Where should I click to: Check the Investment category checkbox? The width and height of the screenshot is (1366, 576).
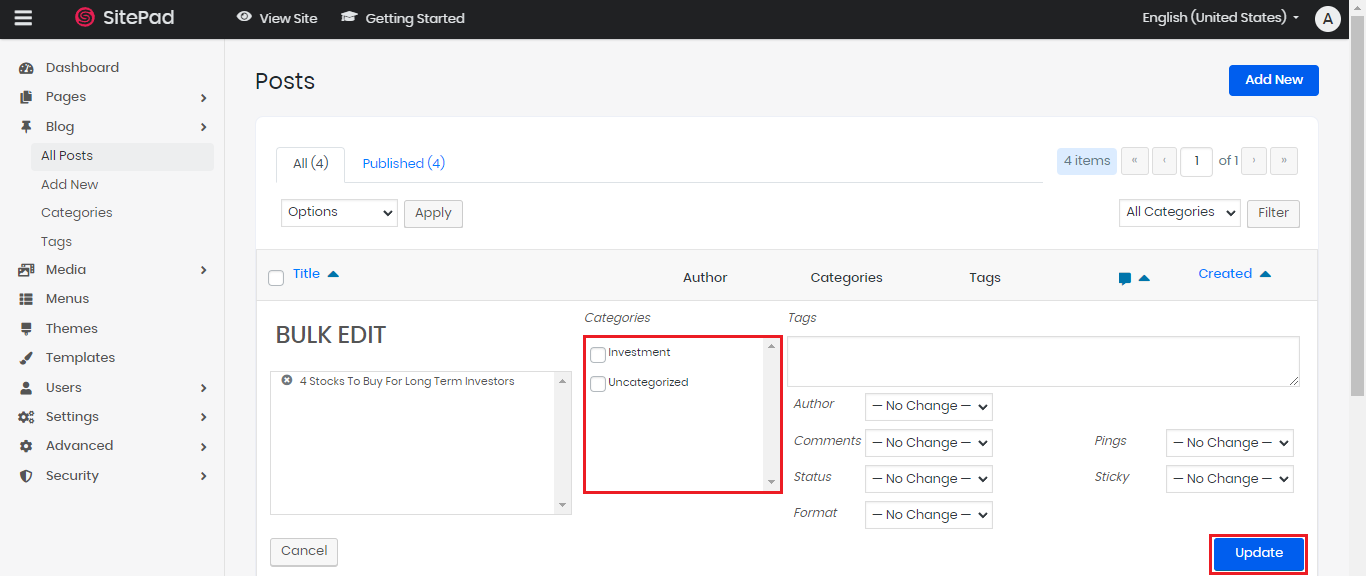[598, 354]
